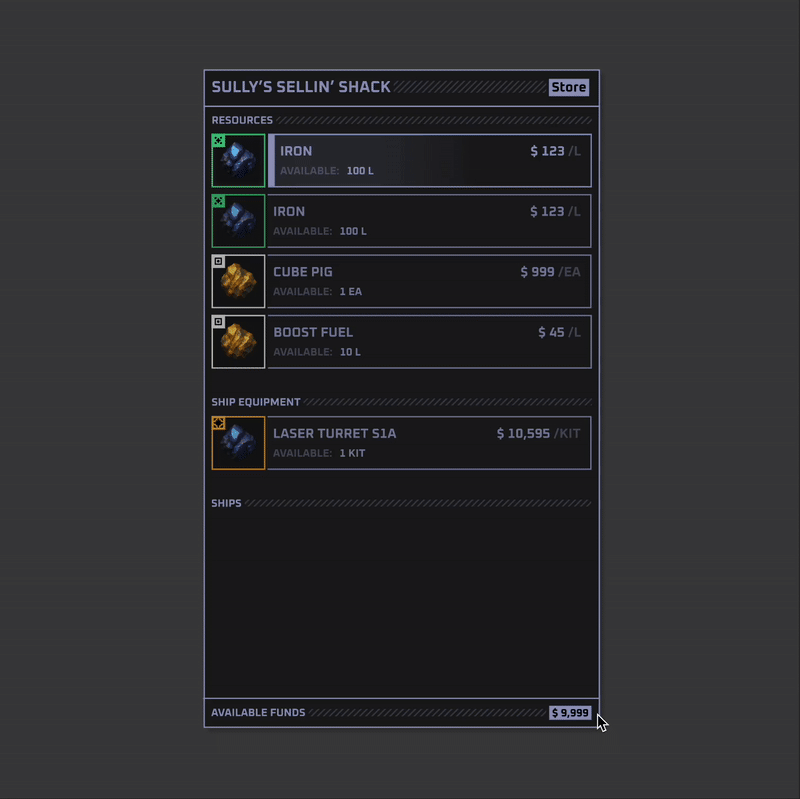Select the Boost Fuel listing row
The image size is (800, 799).
coord(430,342)
